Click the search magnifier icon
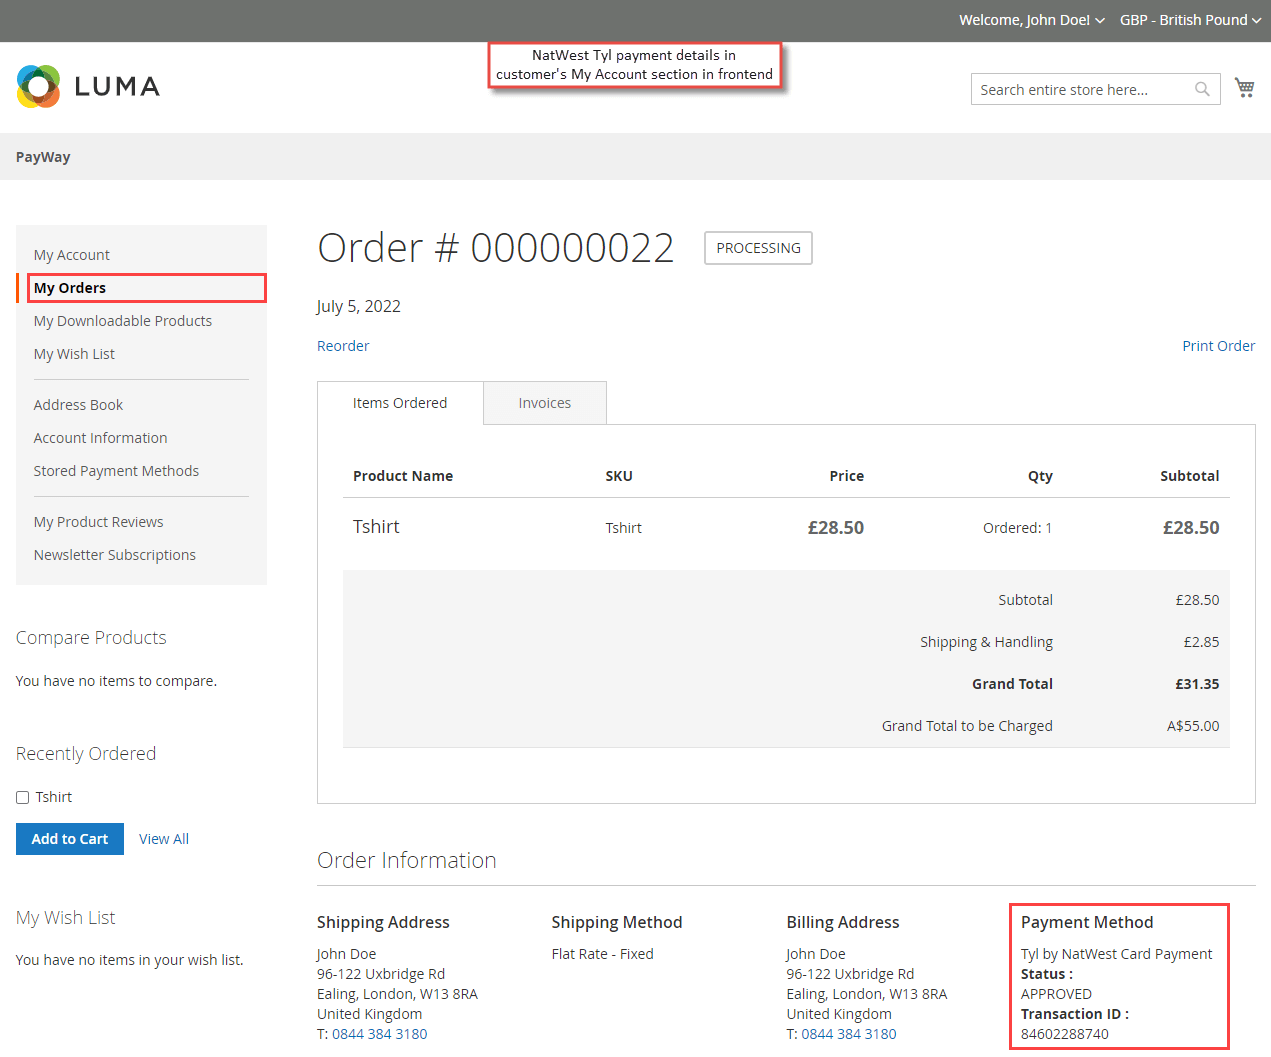The height and width of the screenshot is (1057, 1271). pyautogui.click(x=1202, y=89)
